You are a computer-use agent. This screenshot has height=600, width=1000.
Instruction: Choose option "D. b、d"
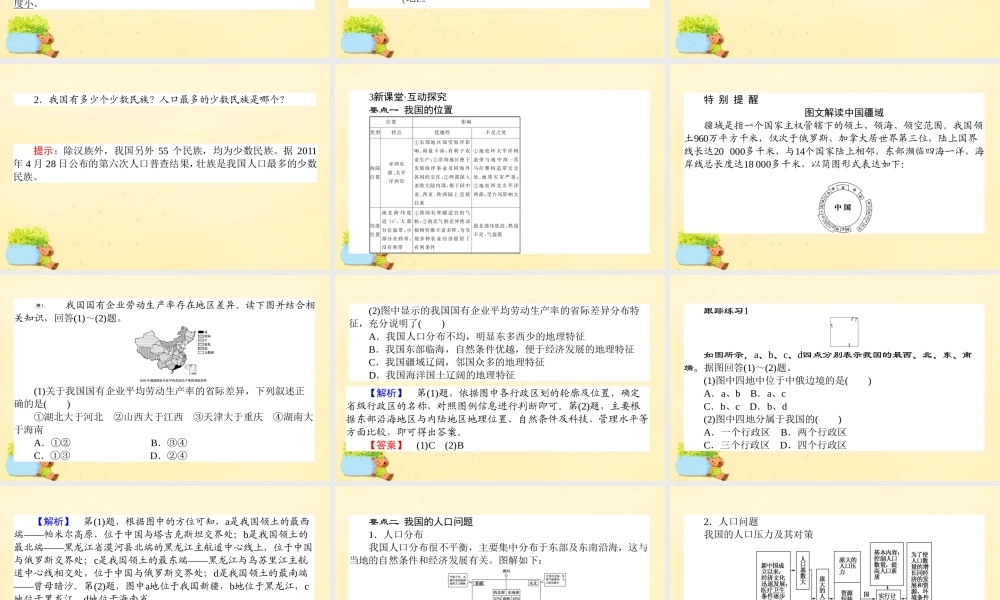[768, 406]
